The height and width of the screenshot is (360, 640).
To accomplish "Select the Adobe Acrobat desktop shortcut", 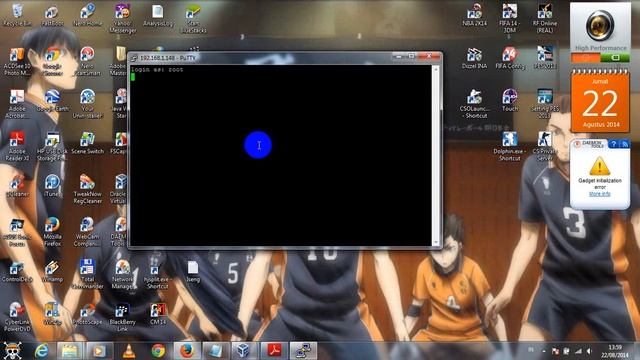I will pos(17,104).
